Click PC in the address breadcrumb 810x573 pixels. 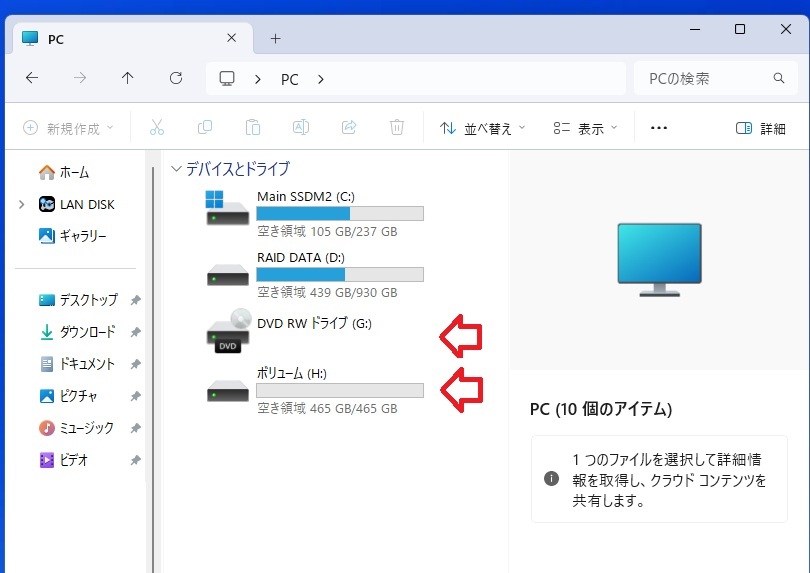[x=290, y=79]
